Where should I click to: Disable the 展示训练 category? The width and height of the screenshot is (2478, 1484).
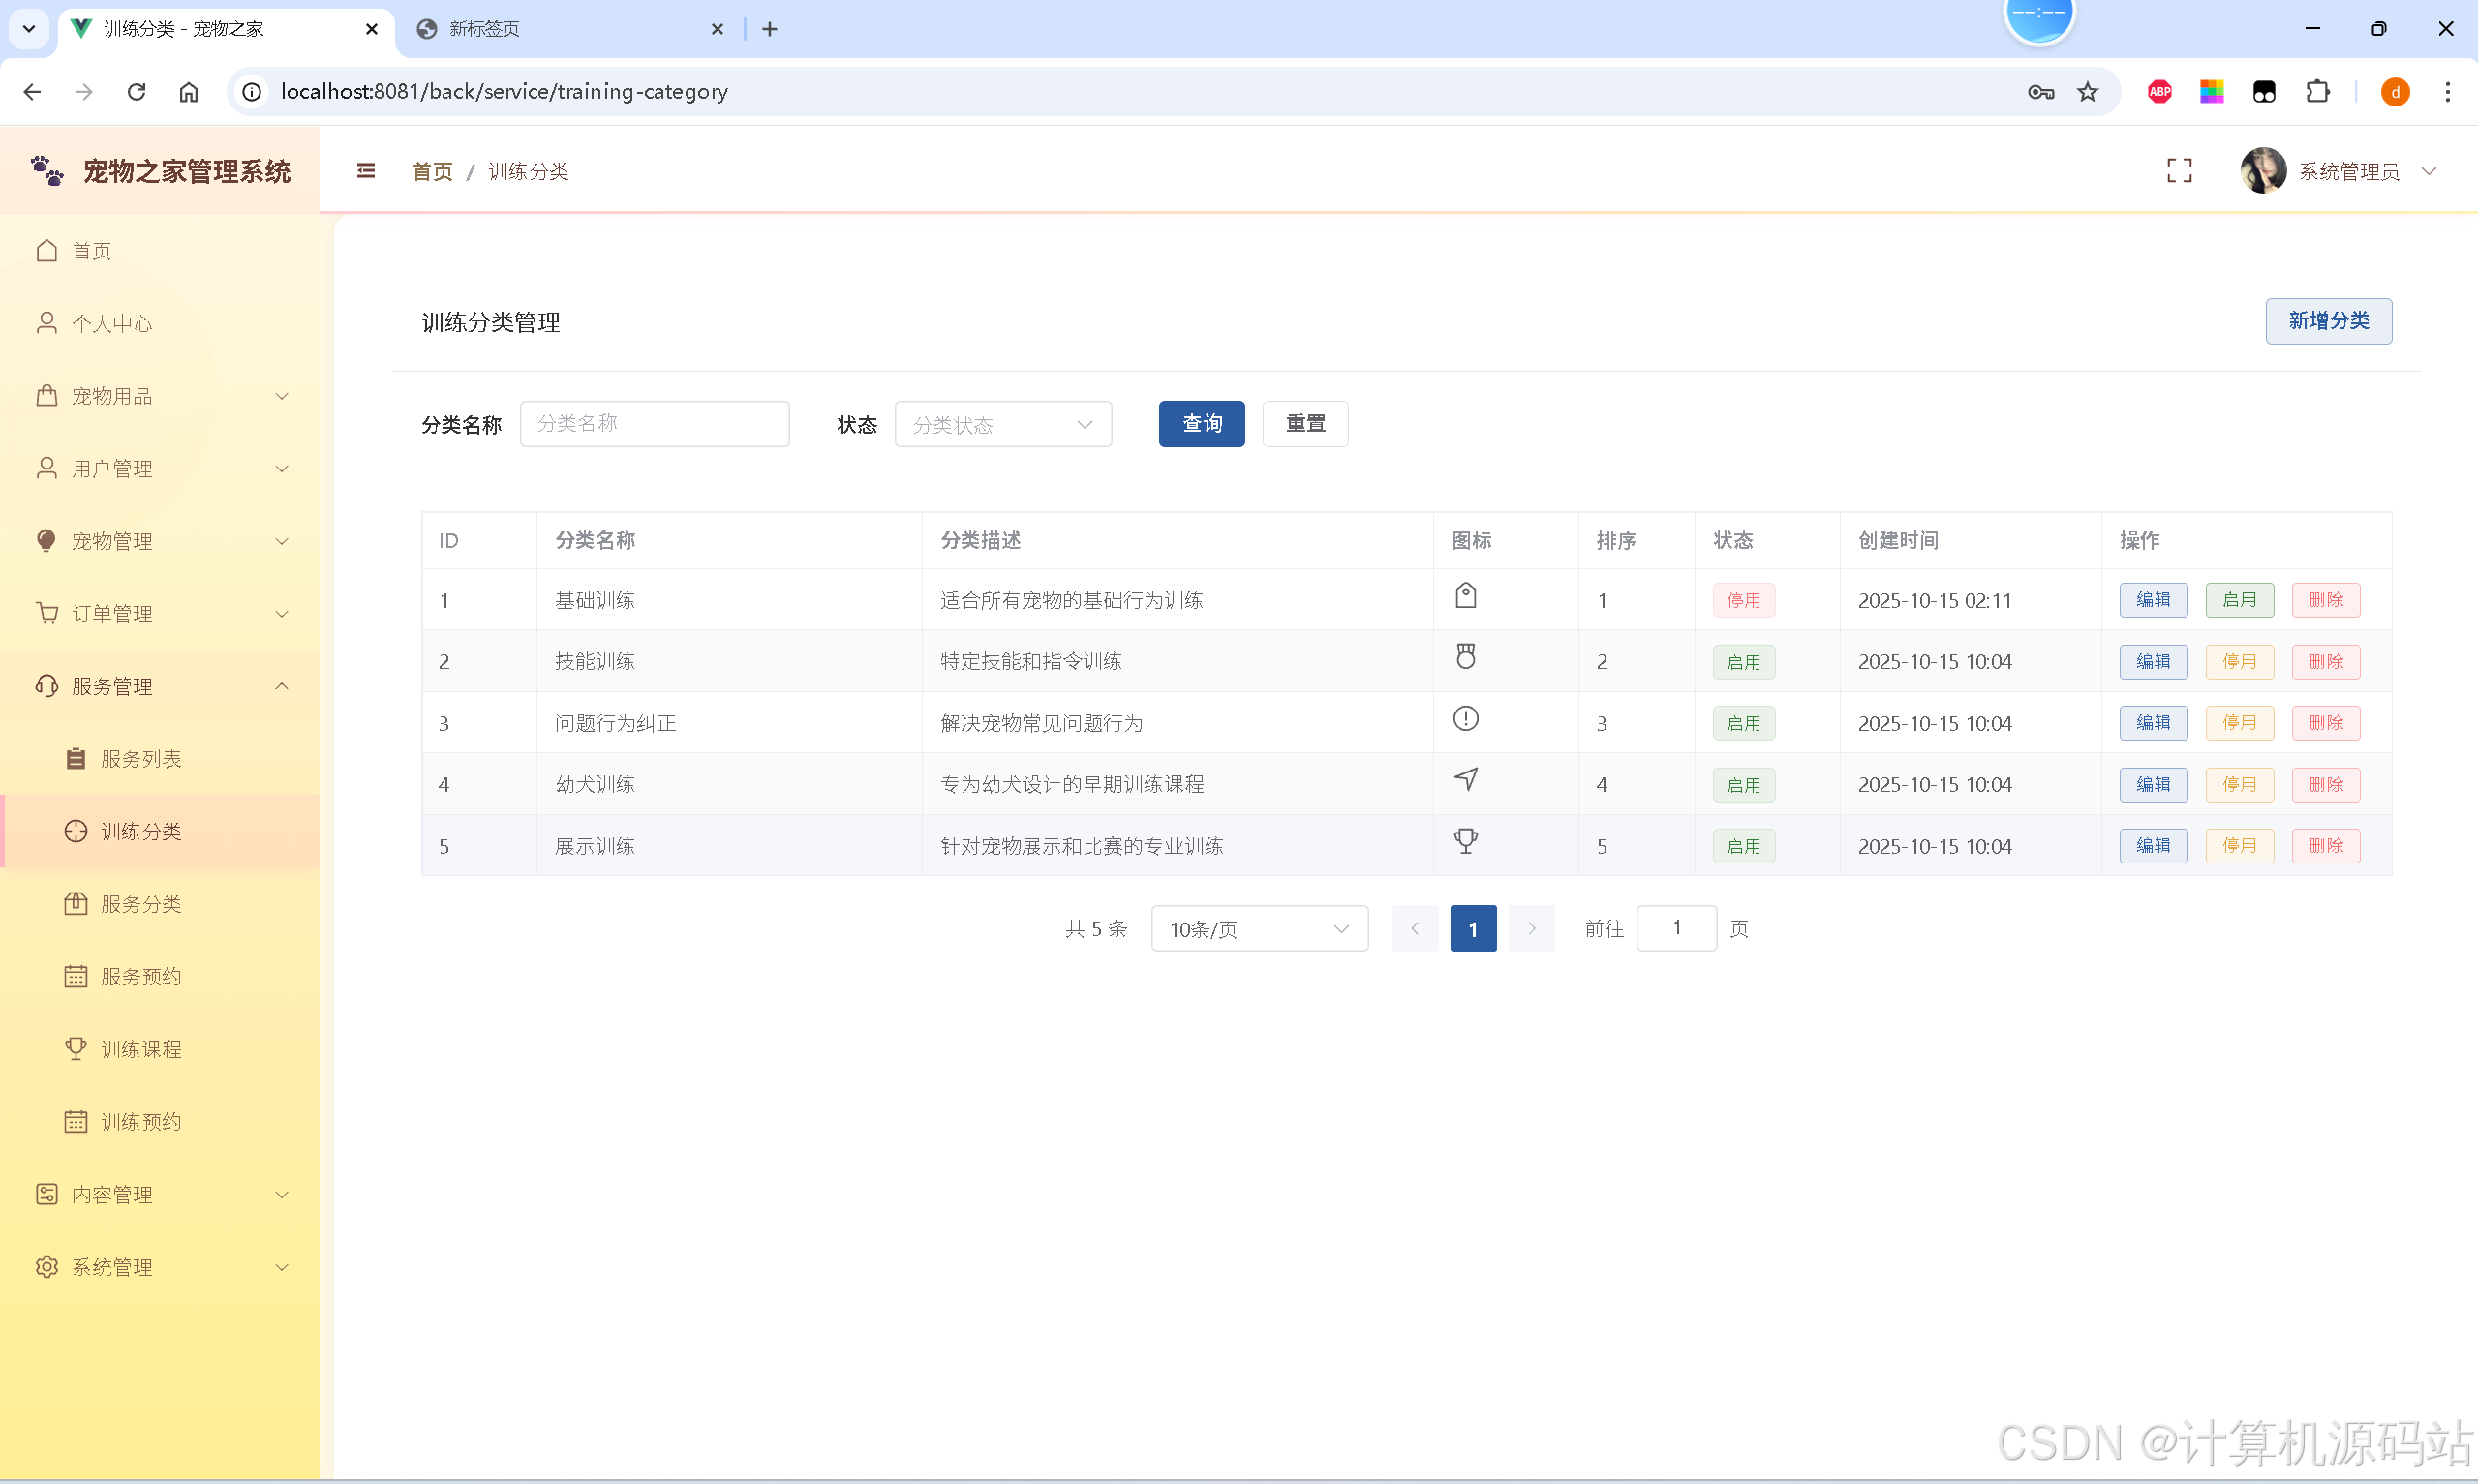coord(2239,846)
